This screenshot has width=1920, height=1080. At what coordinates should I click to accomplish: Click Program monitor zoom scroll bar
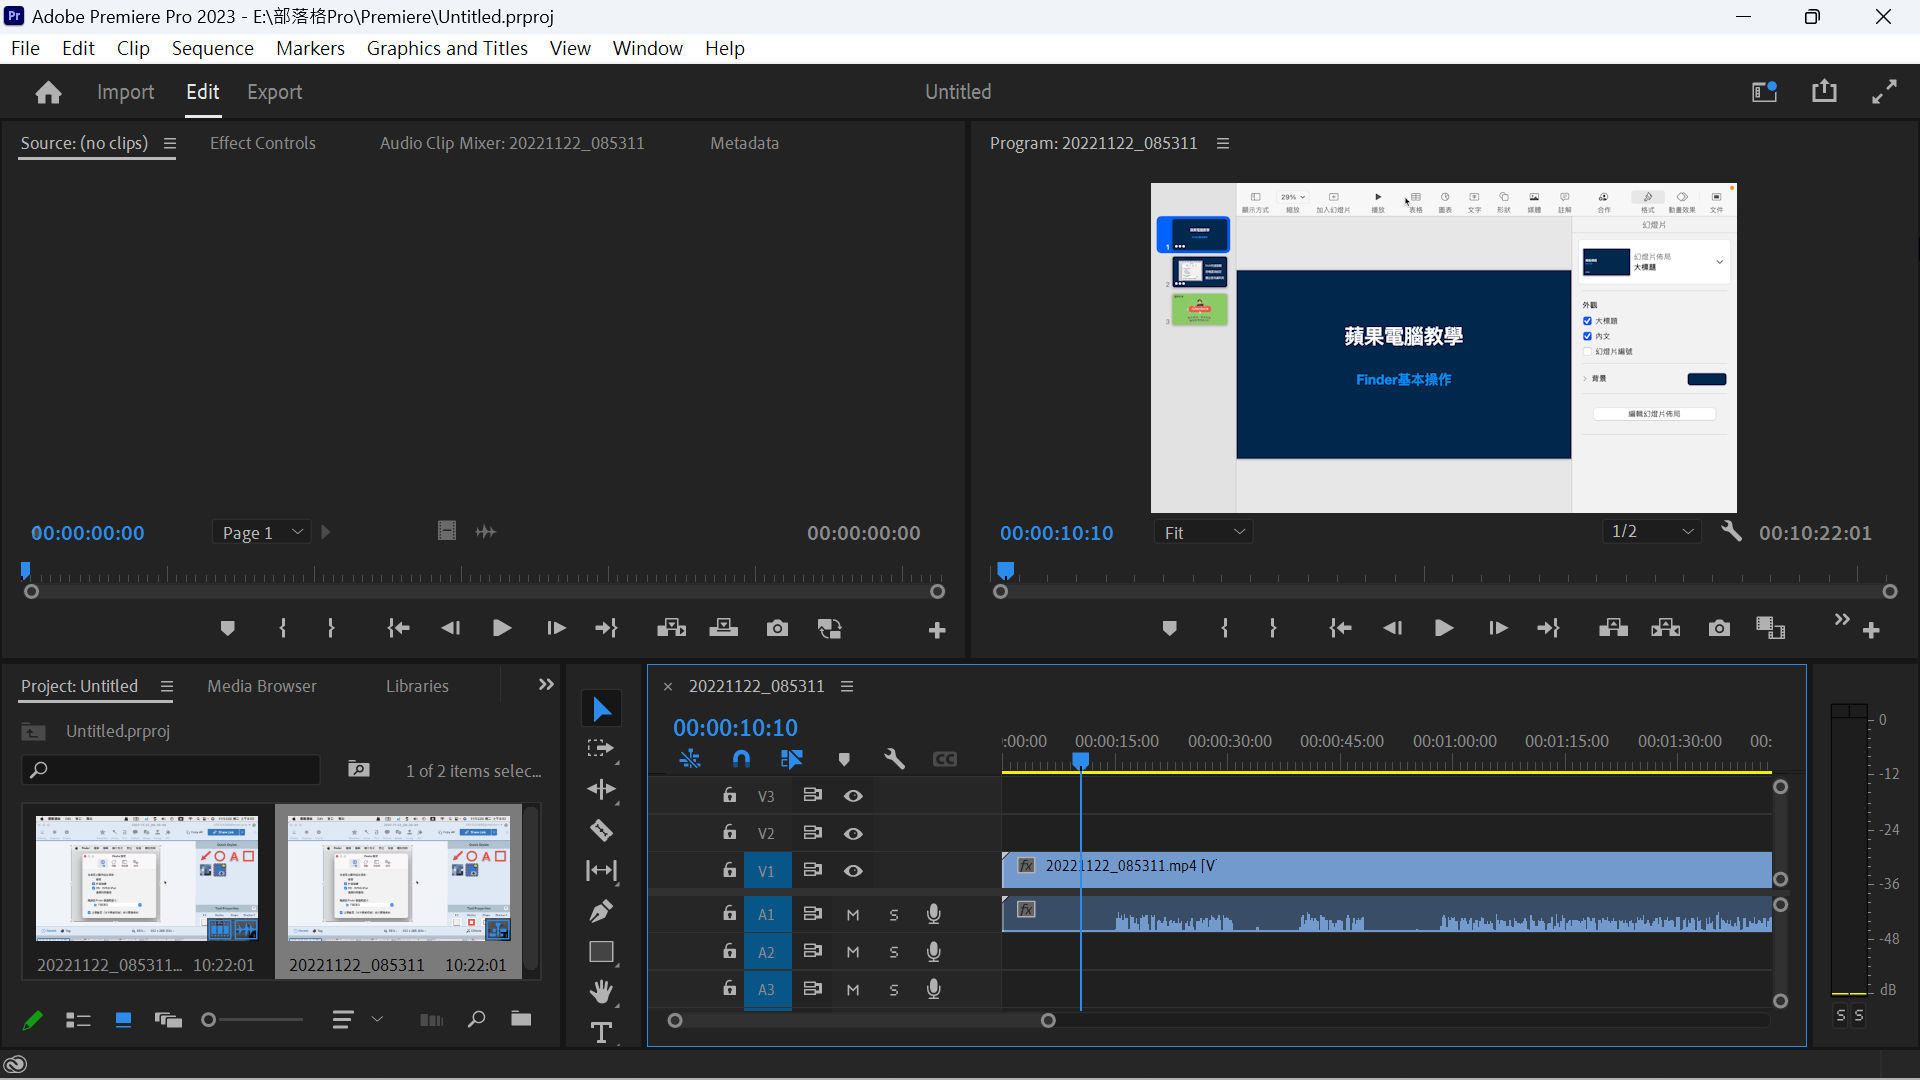click(1445, 592)
